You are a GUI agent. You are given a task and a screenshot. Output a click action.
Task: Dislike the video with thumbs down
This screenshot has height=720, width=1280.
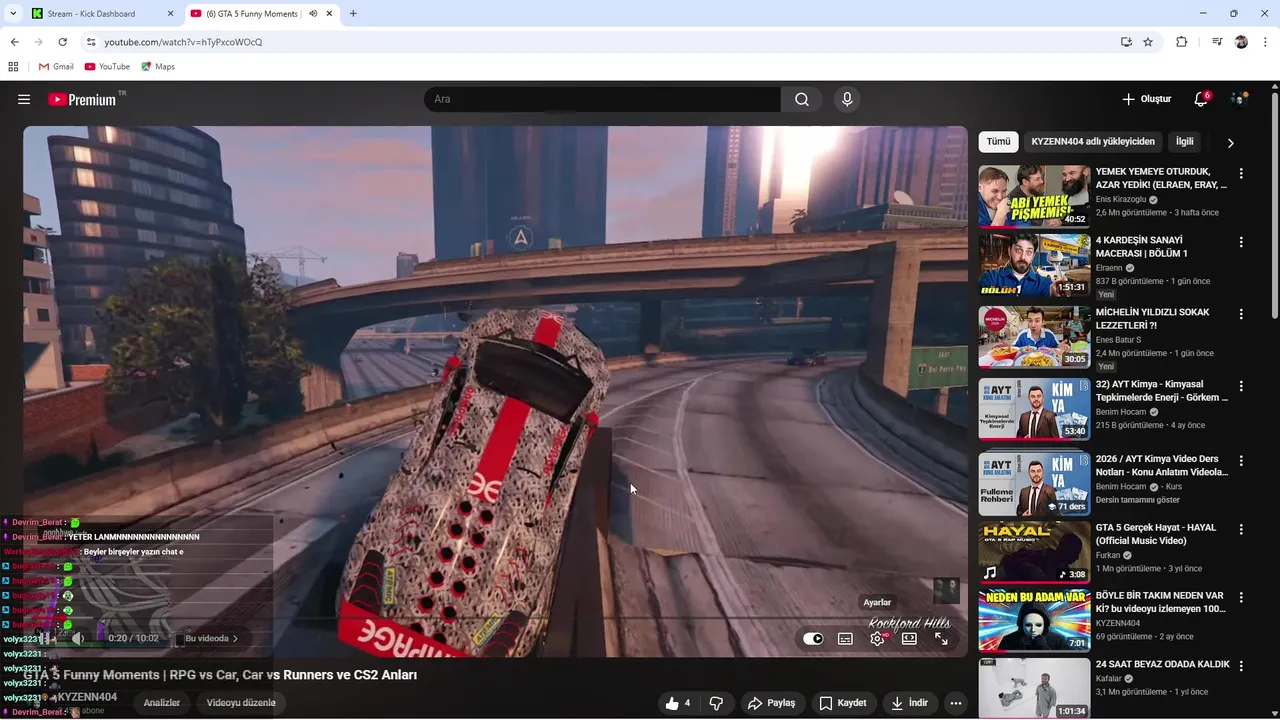tap(716, 703)
